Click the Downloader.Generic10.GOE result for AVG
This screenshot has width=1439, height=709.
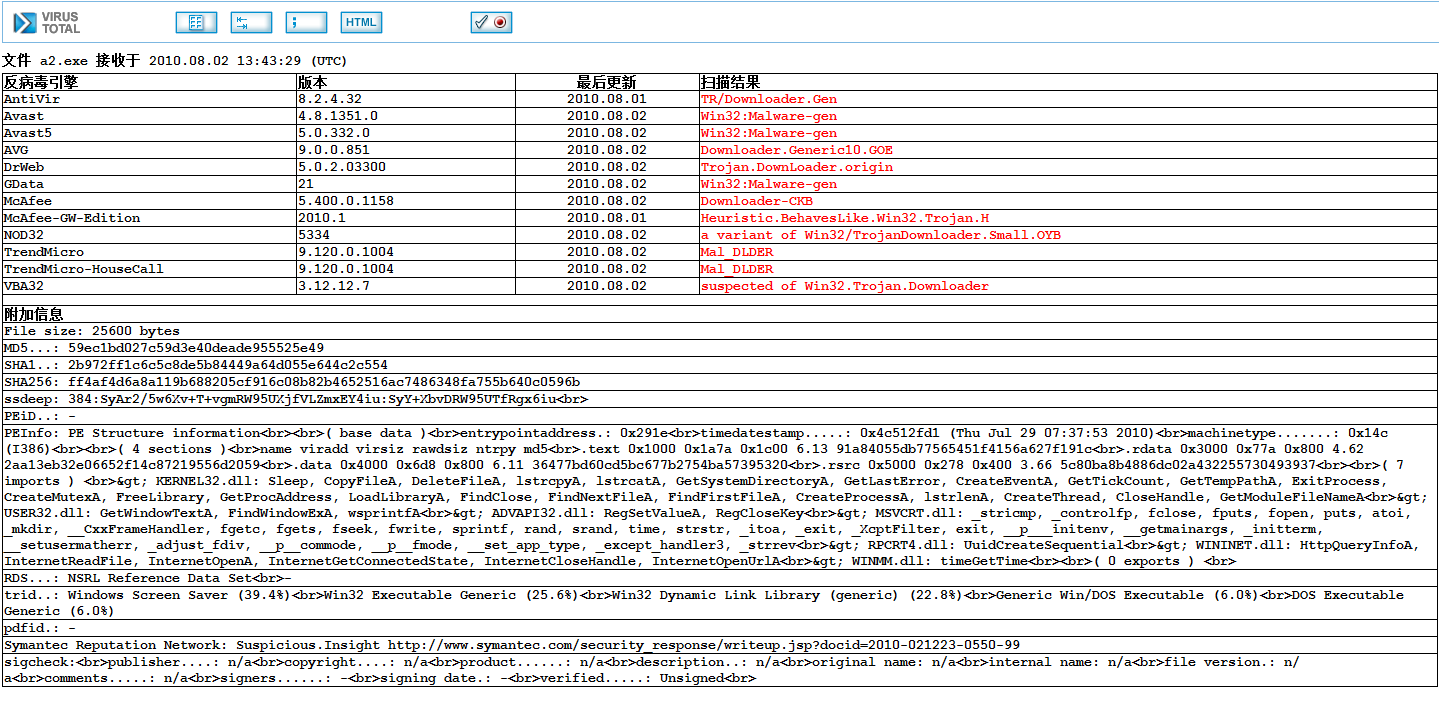point(797,150)
